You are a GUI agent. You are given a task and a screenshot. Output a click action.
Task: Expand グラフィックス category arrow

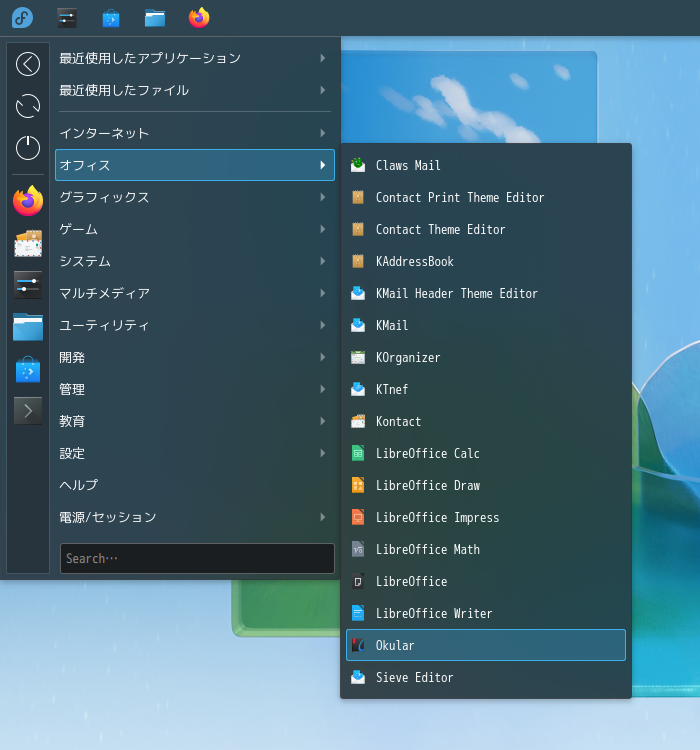coord(323,197)
